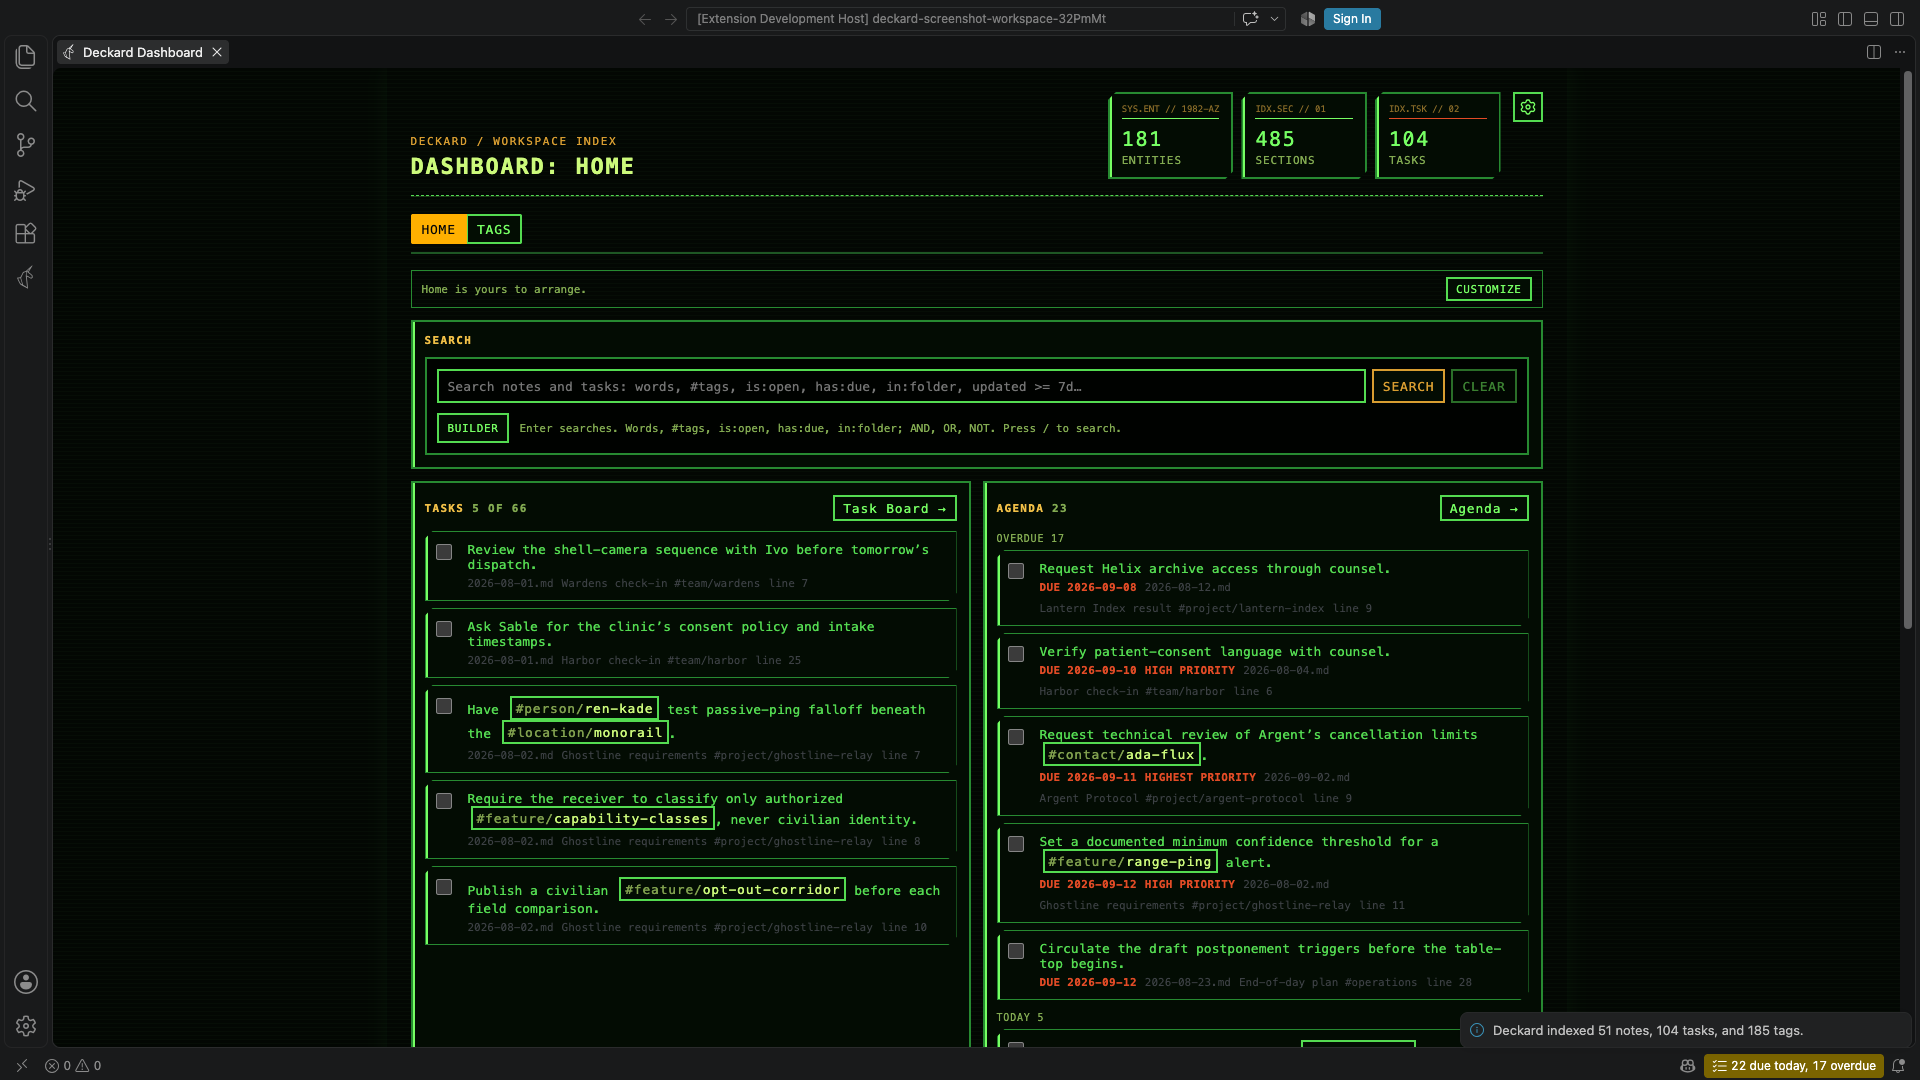The width and height of the screenshot is (1920, 1080).
Task: Open the #contact/ada-flux tag
Action: click(x=1121, y=754)
